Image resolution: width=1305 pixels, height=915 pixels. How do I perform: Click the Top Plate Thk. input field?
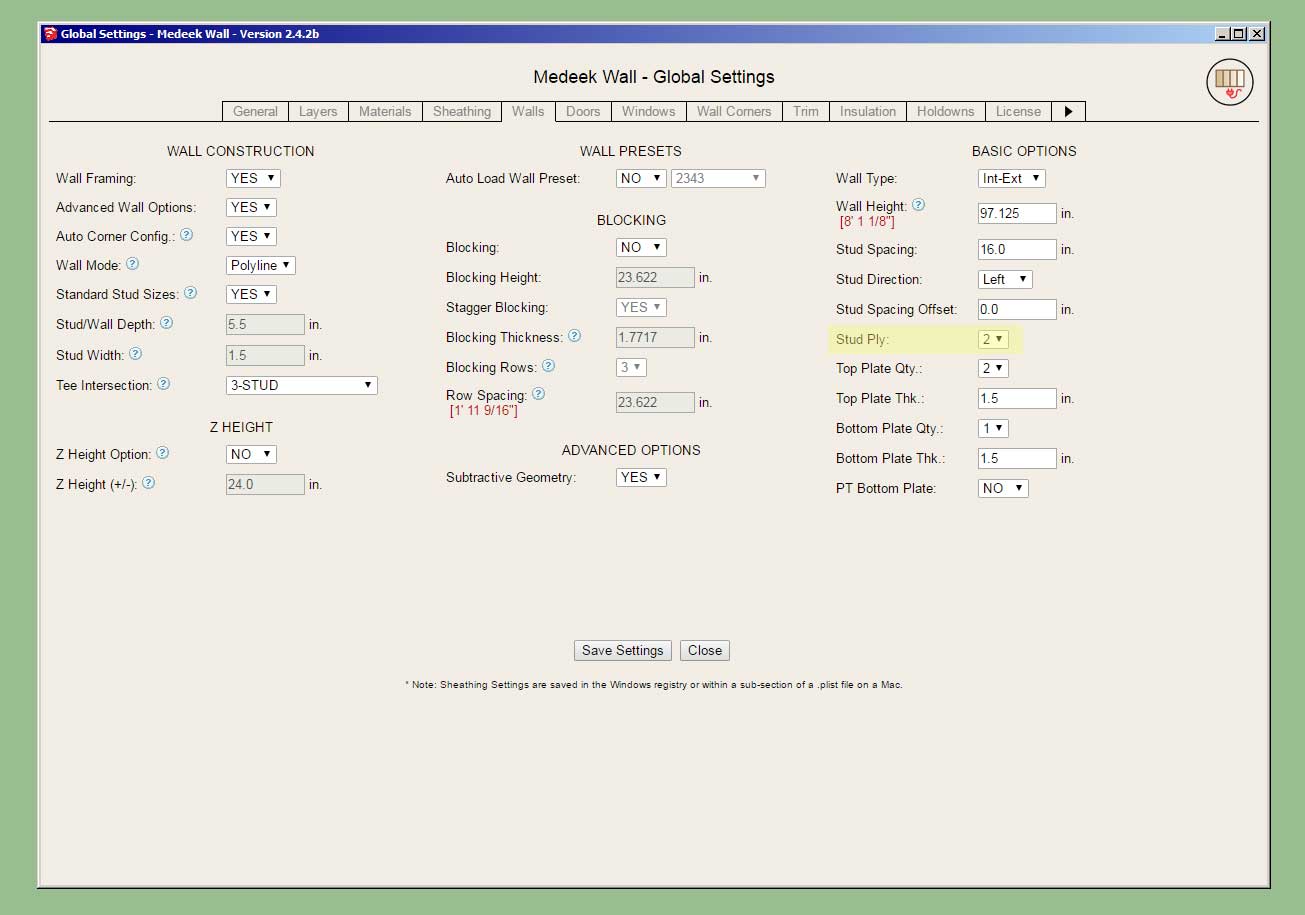tap(1017, 398)
